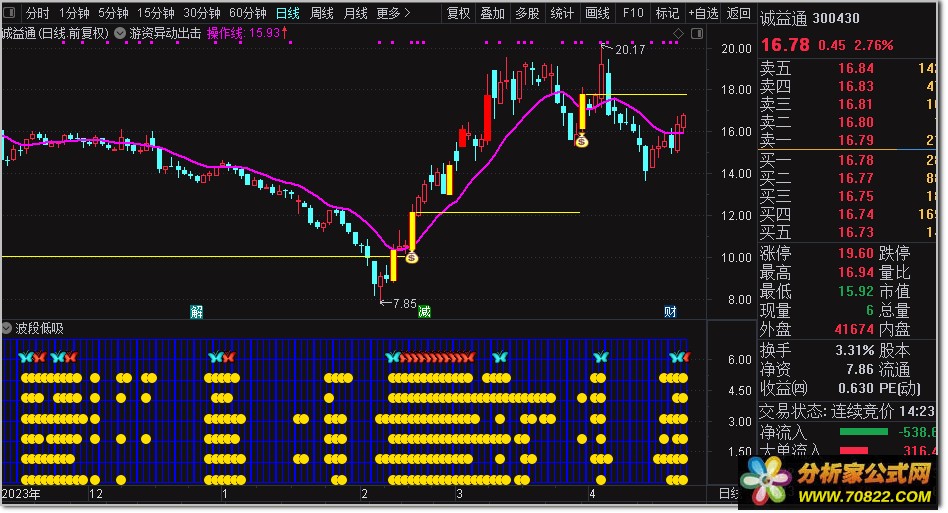Screen dimensions: 948x513
Task: Open F10 company information
Action: 633,13
